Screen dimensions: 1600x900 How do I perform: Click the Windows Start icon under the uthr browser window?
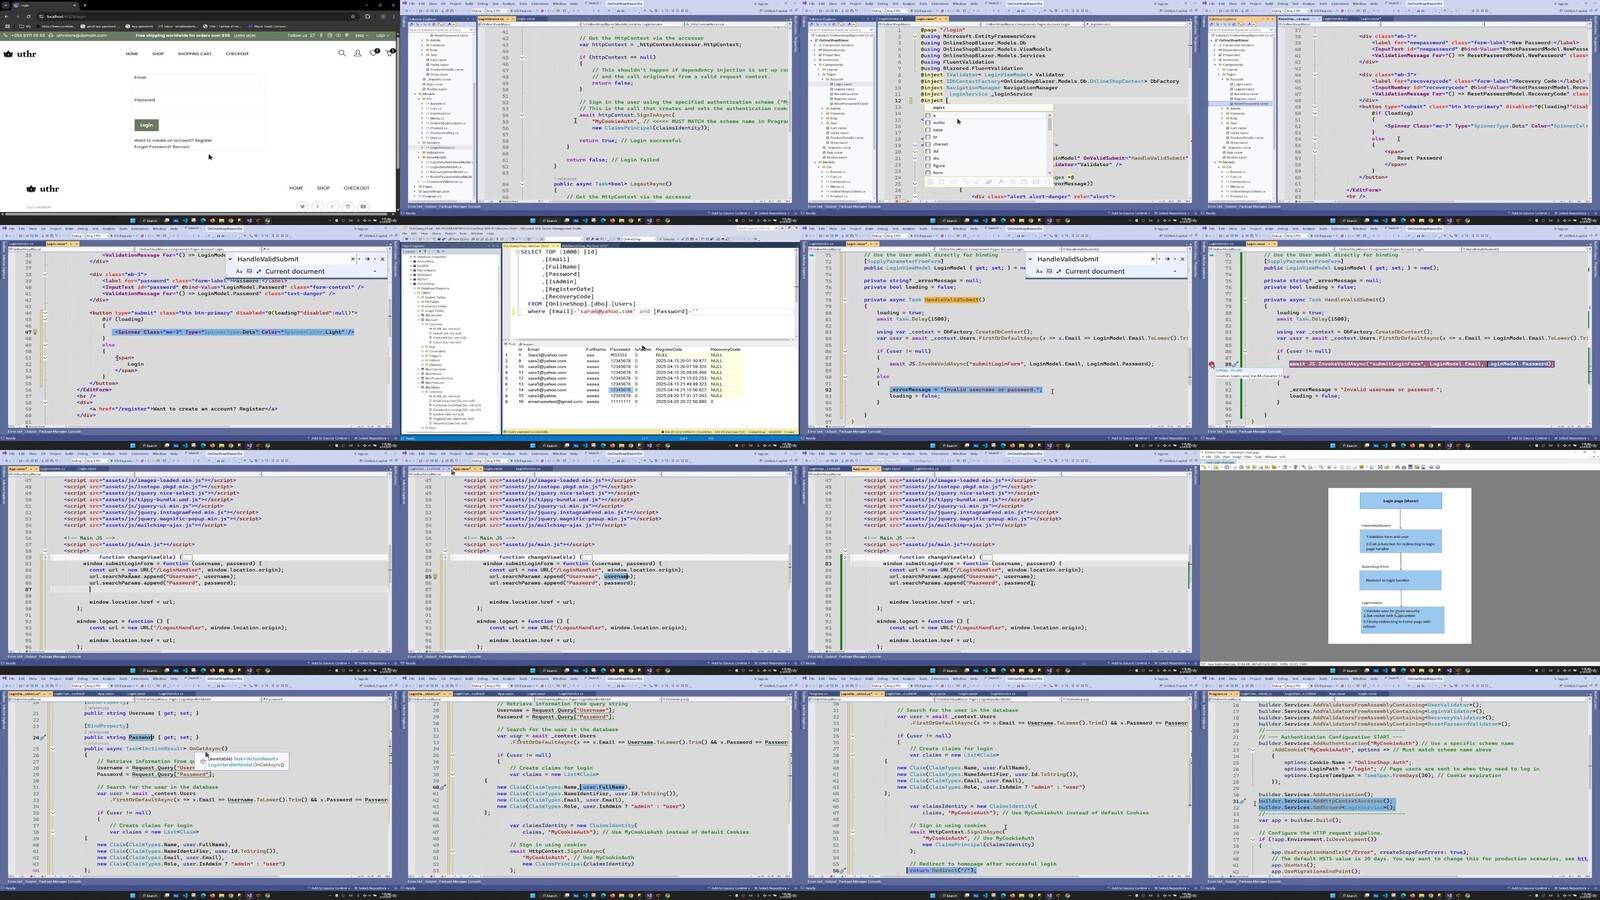133,220
